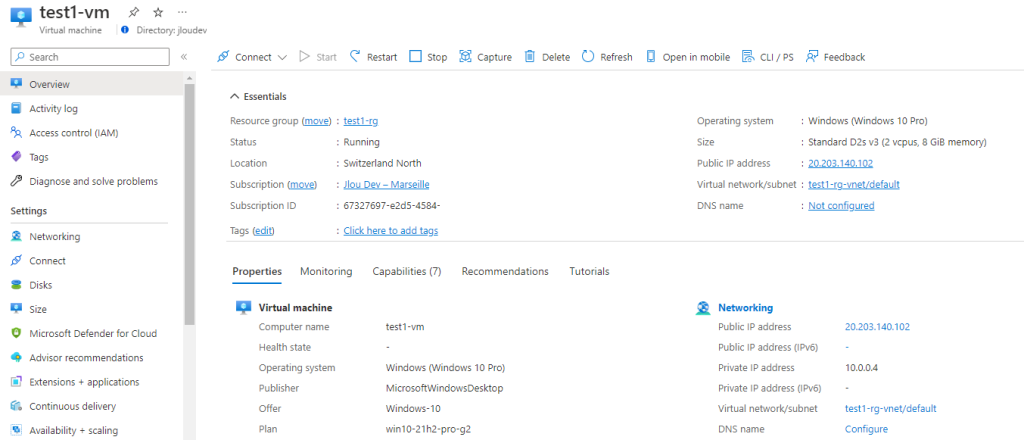
Task: Click DNS name Not configured link
Action: click(x=841, y=206)
